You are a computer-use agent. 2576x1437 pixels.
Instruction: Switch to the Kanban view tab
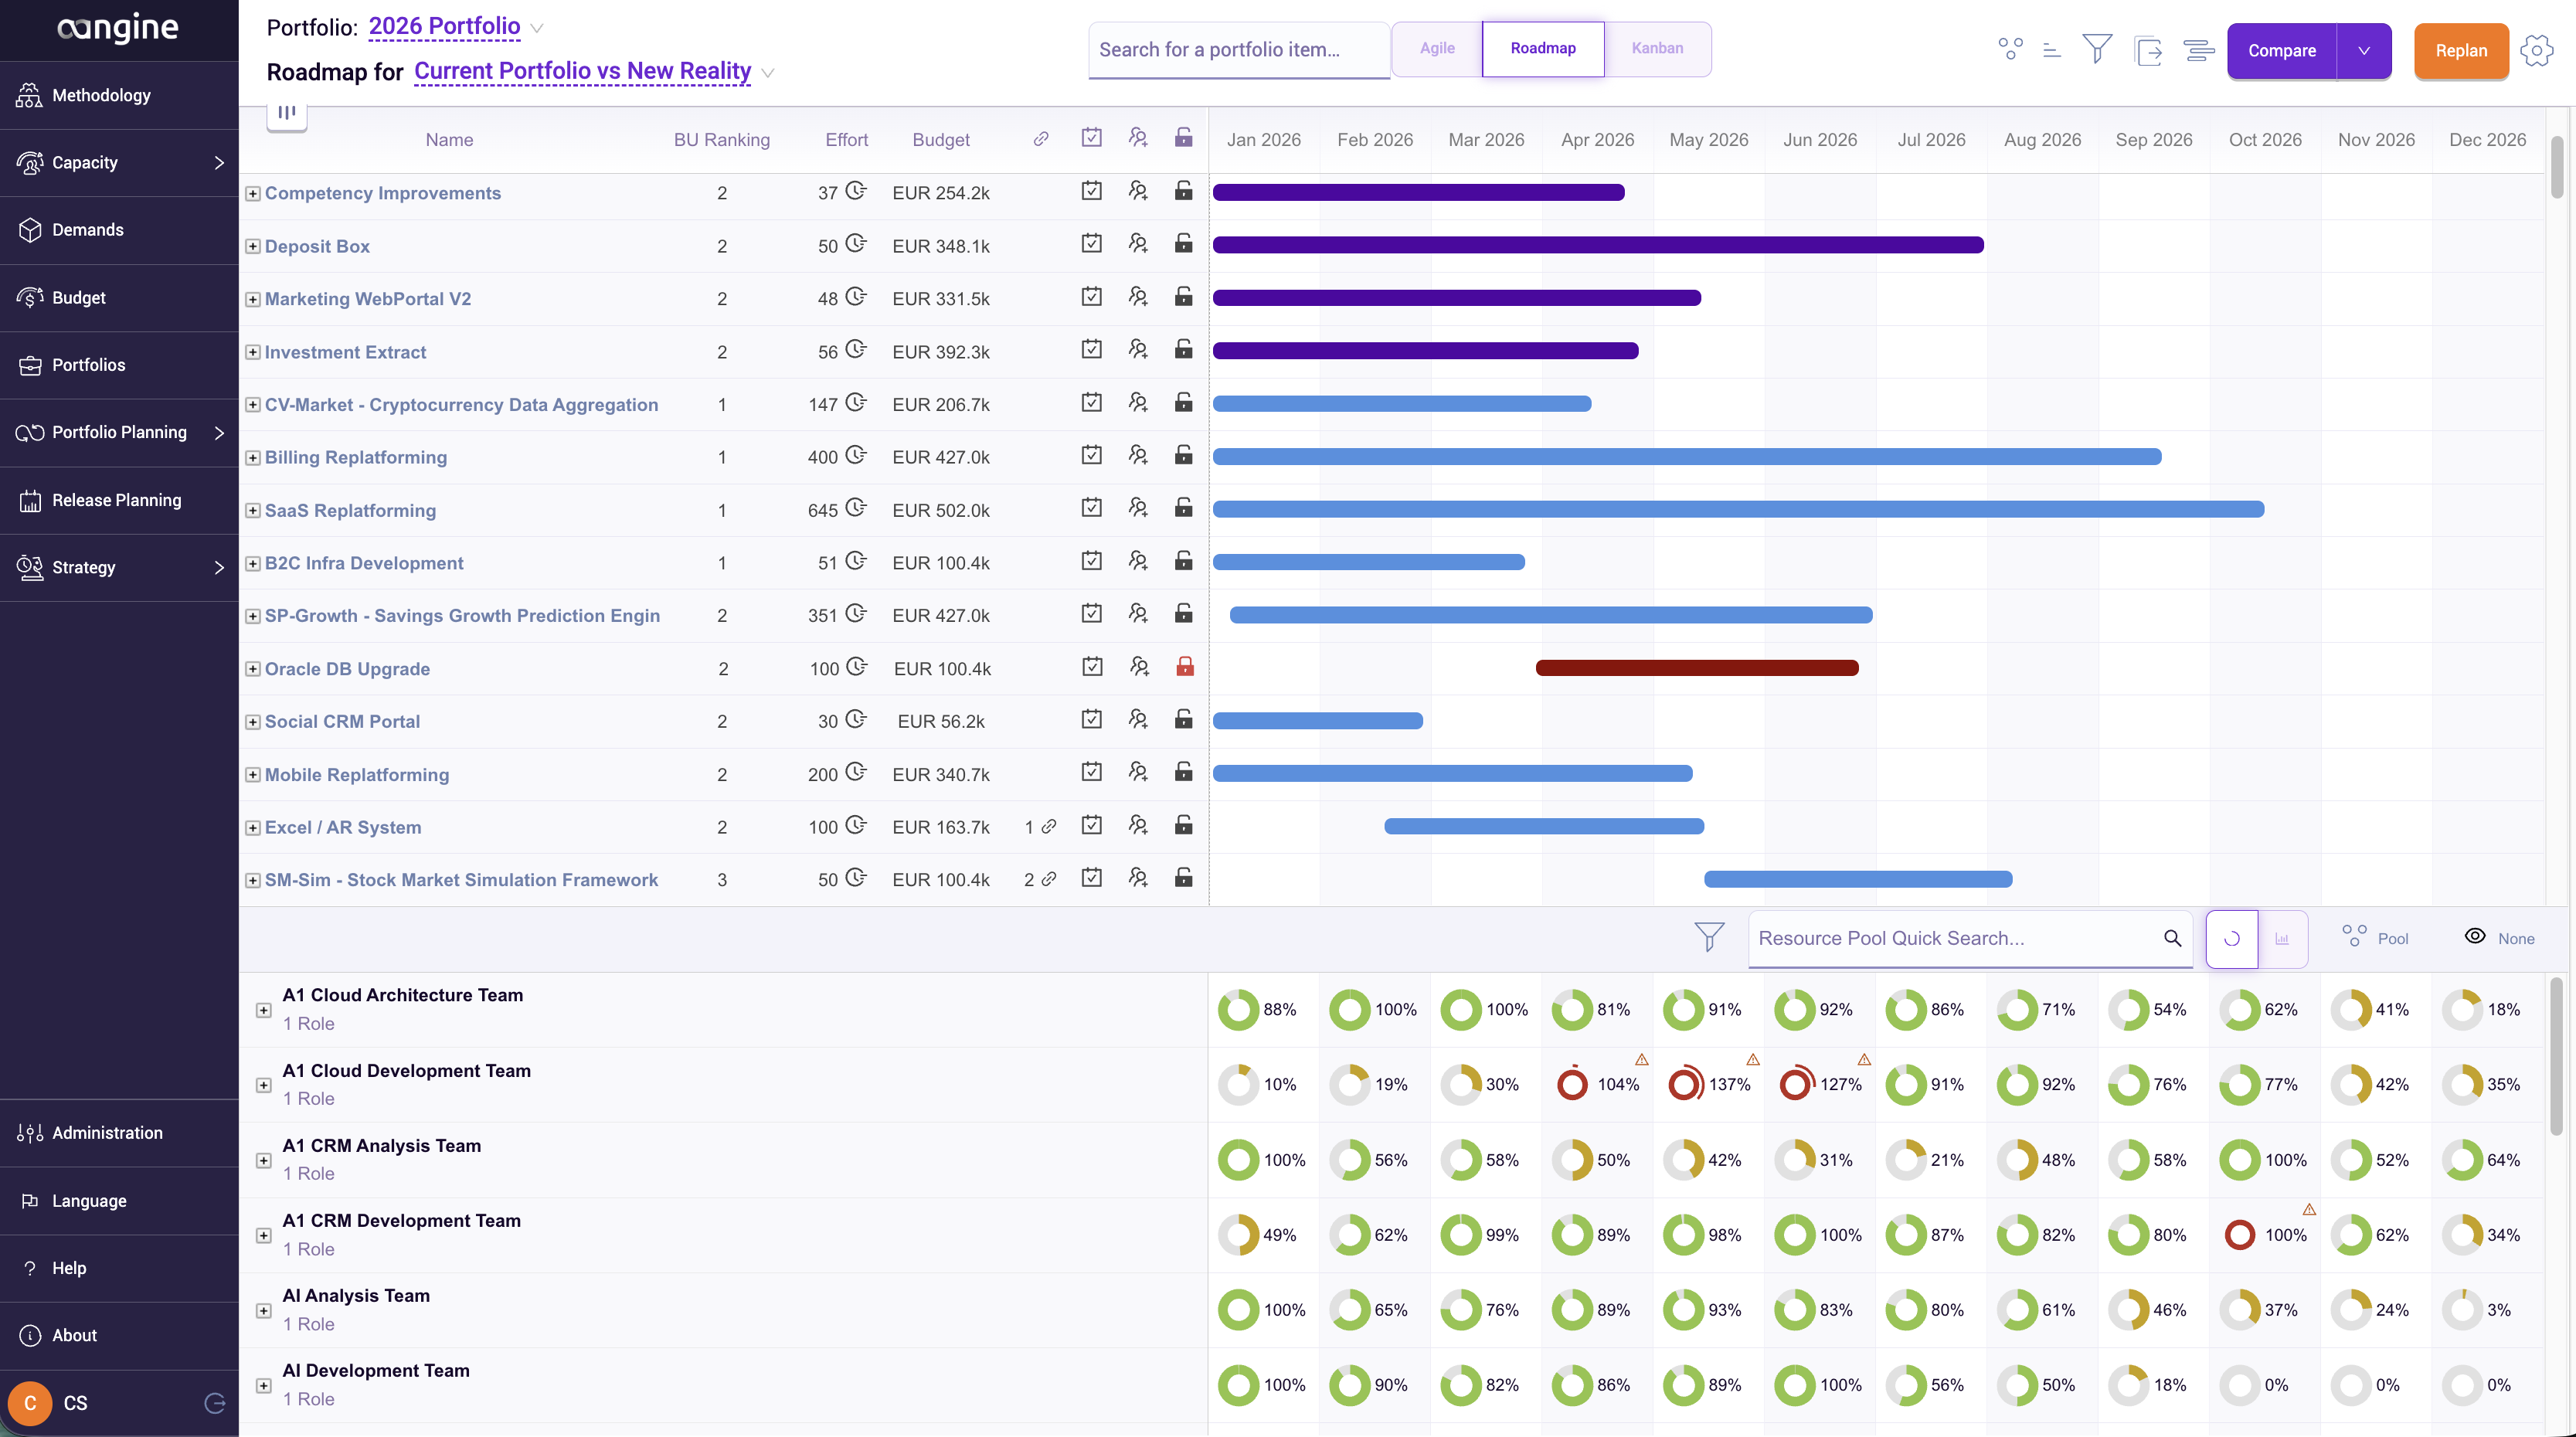coord(1657,48)
